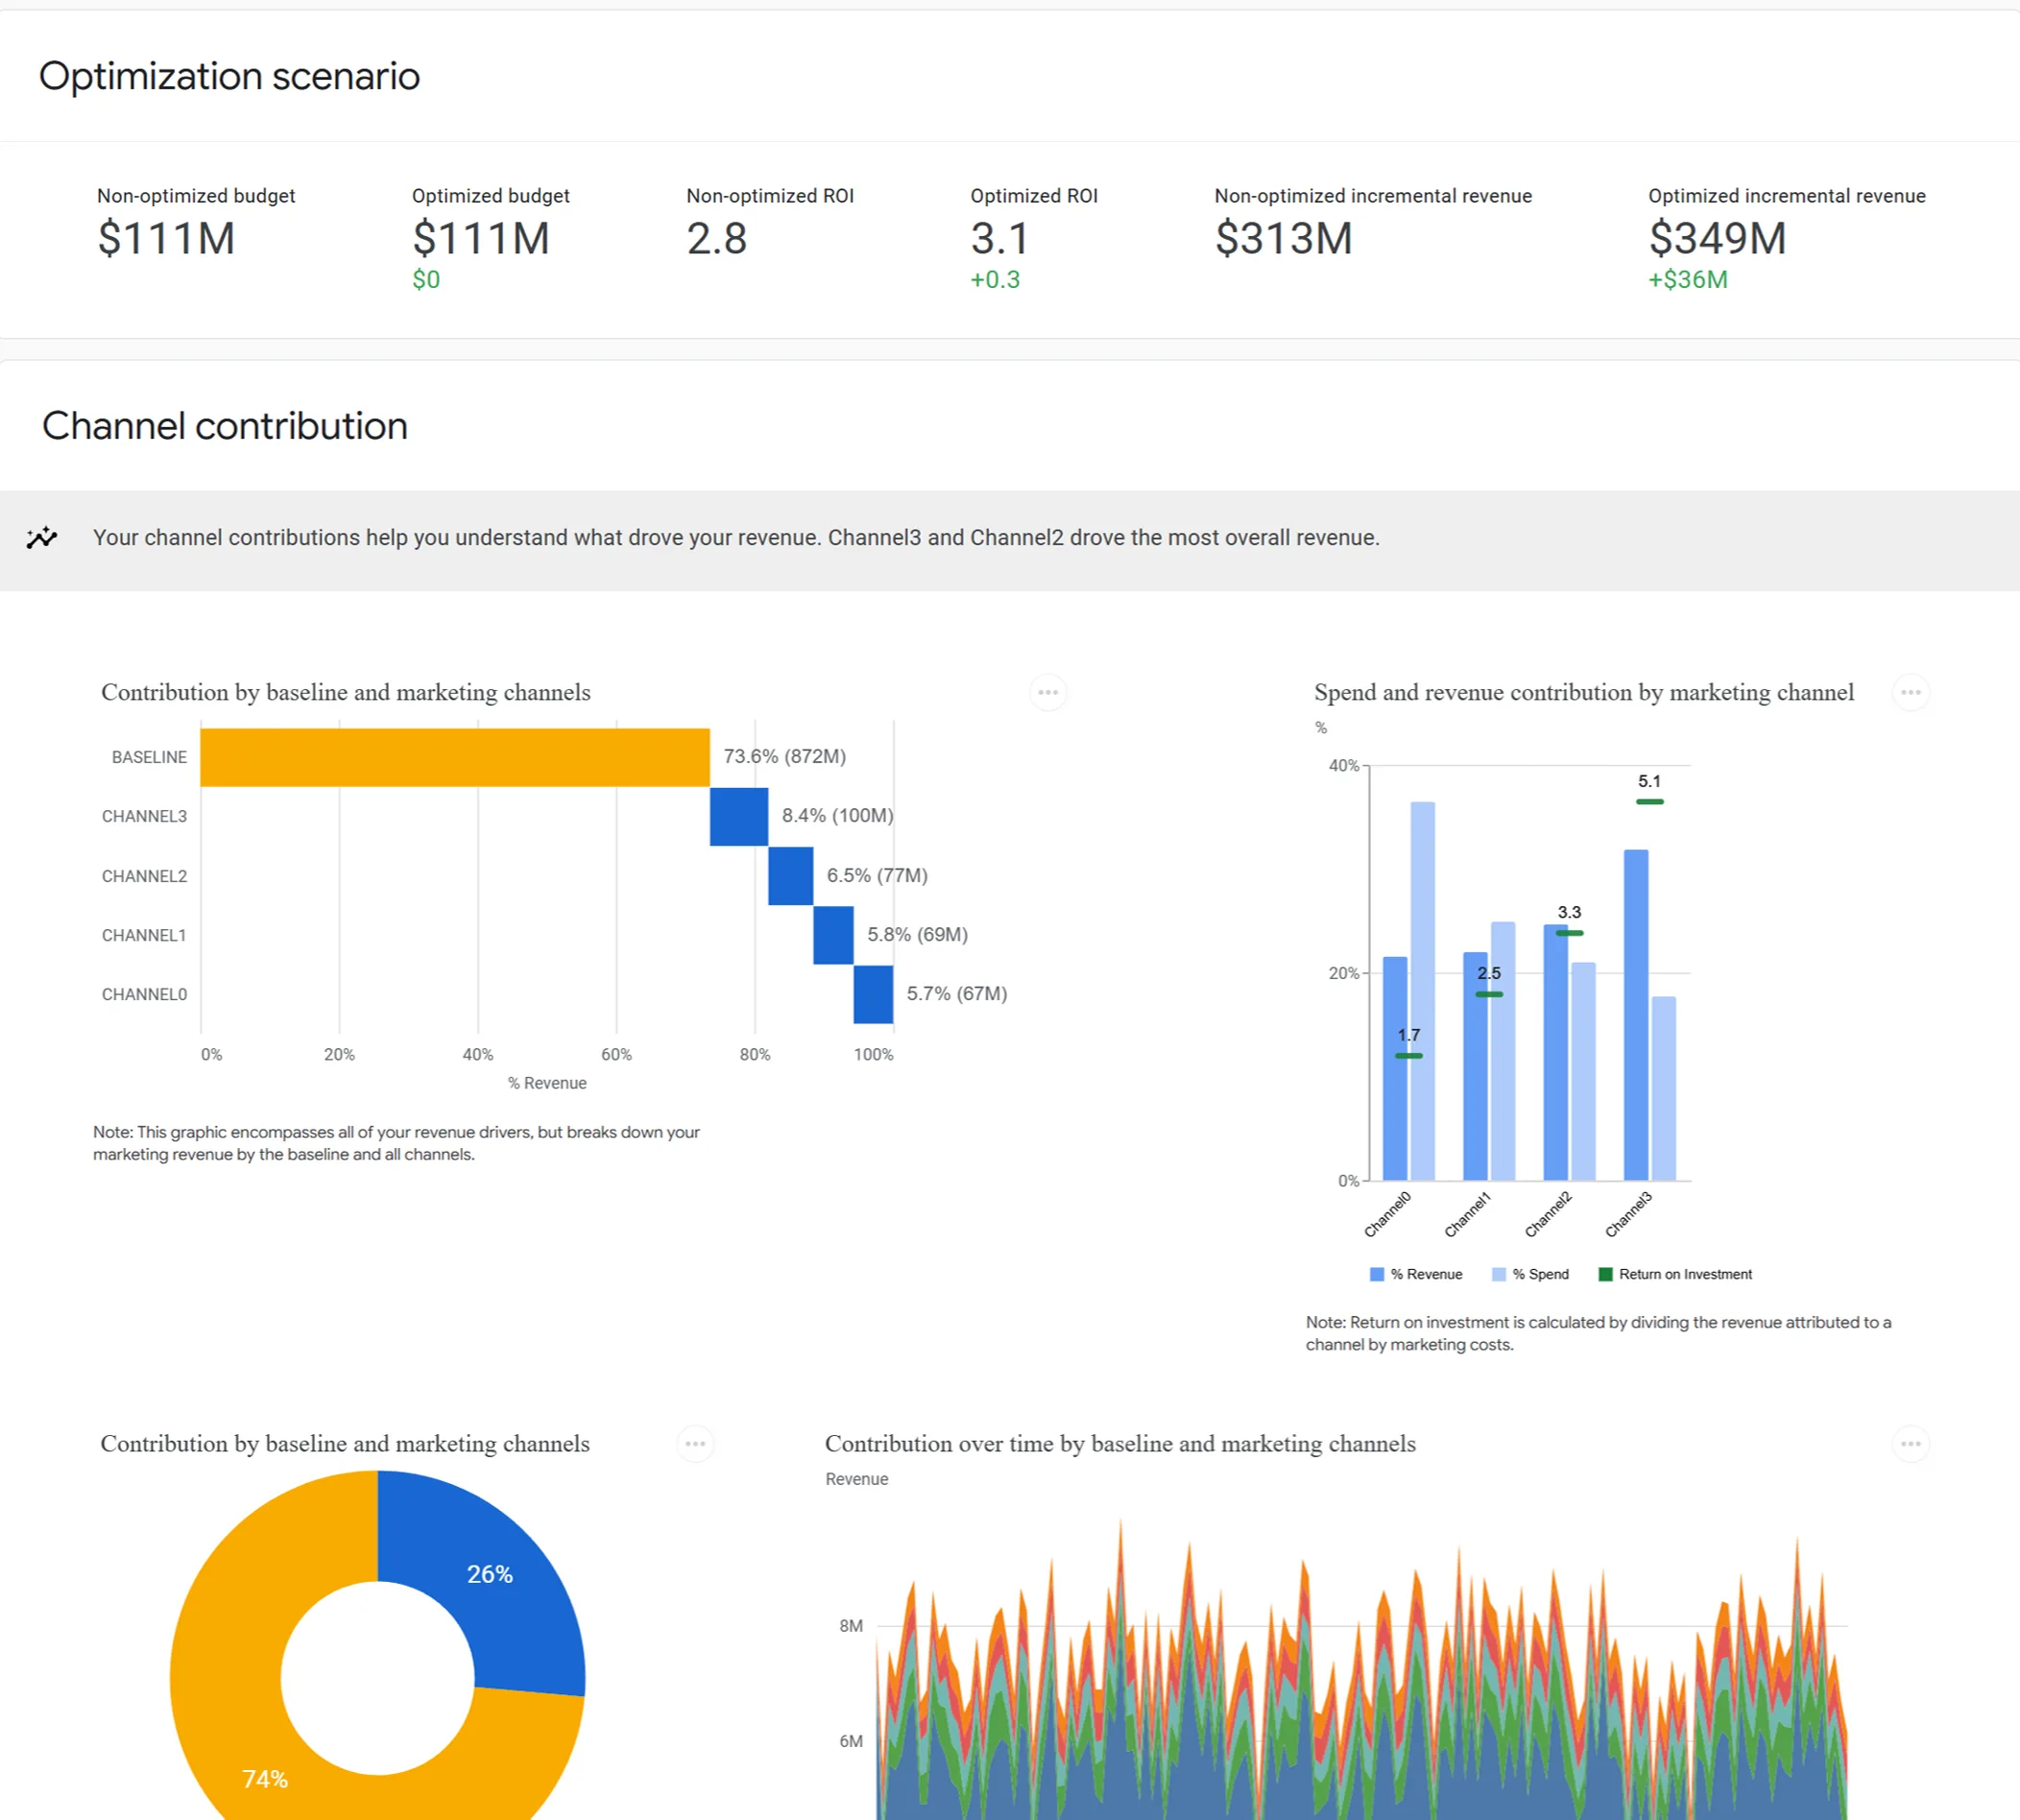The width and height of the screenshot is (2020, 1820).
Task: Open options menu for contribution over time chart
Action: click(1910, 1443)
